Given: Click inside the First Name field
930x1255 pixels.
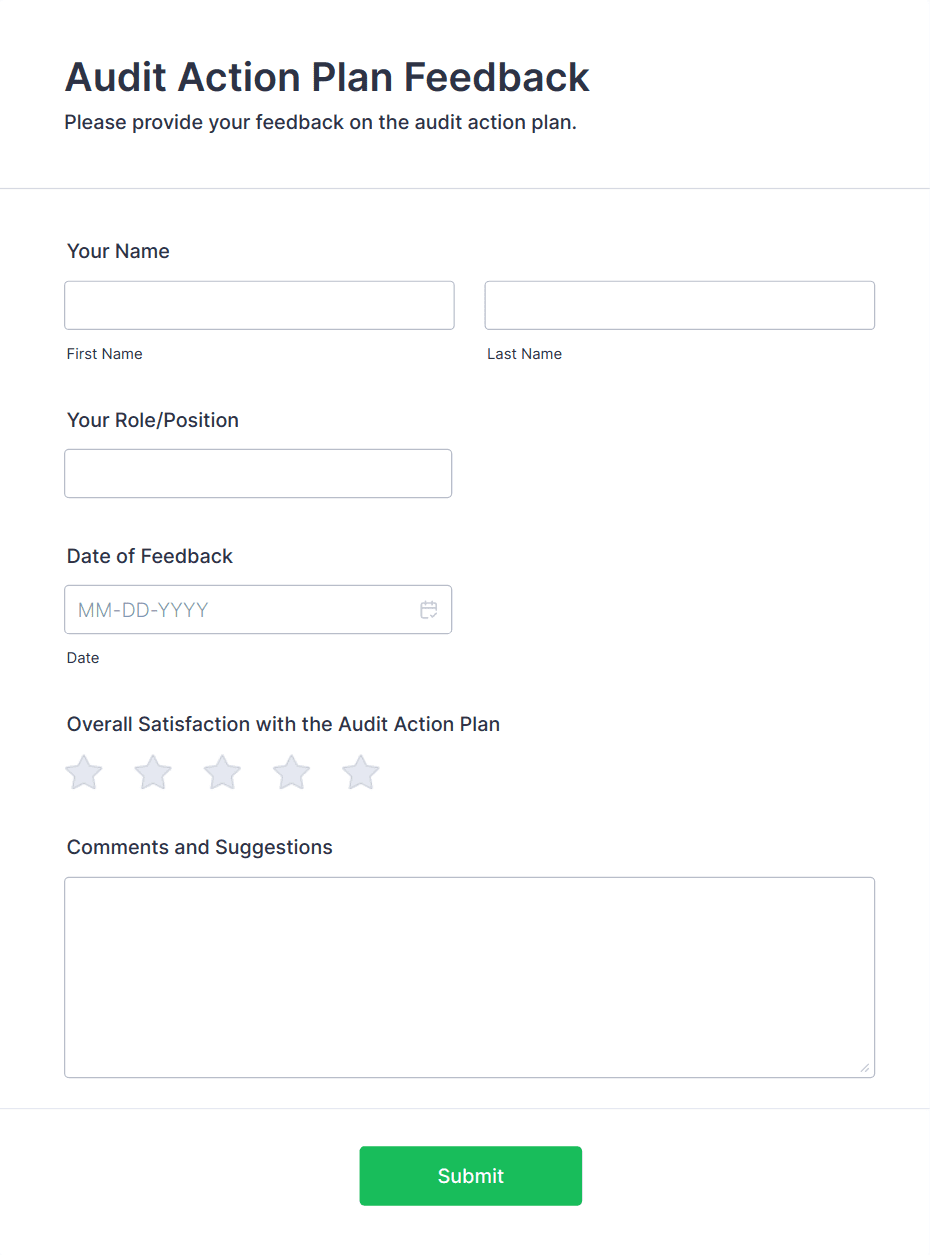Looking at the screenshot, I should (259, 305).
